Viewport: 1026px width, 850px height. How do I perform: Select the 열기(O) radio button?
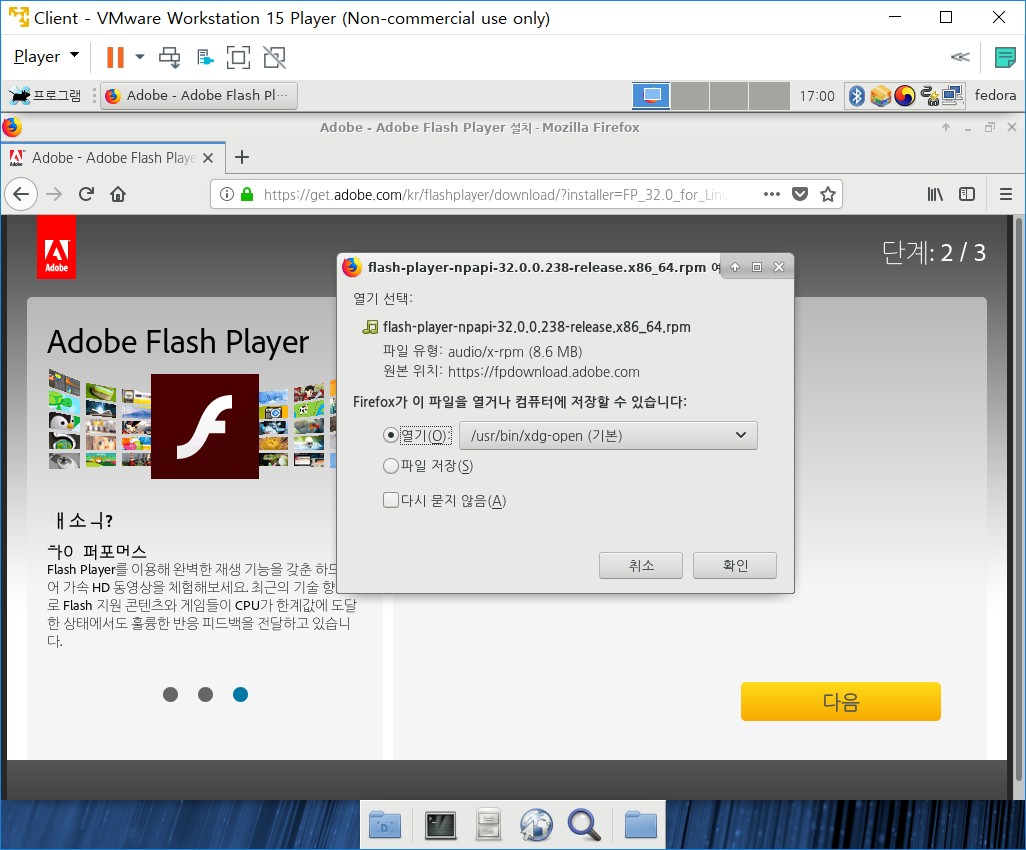pos(391,435)
